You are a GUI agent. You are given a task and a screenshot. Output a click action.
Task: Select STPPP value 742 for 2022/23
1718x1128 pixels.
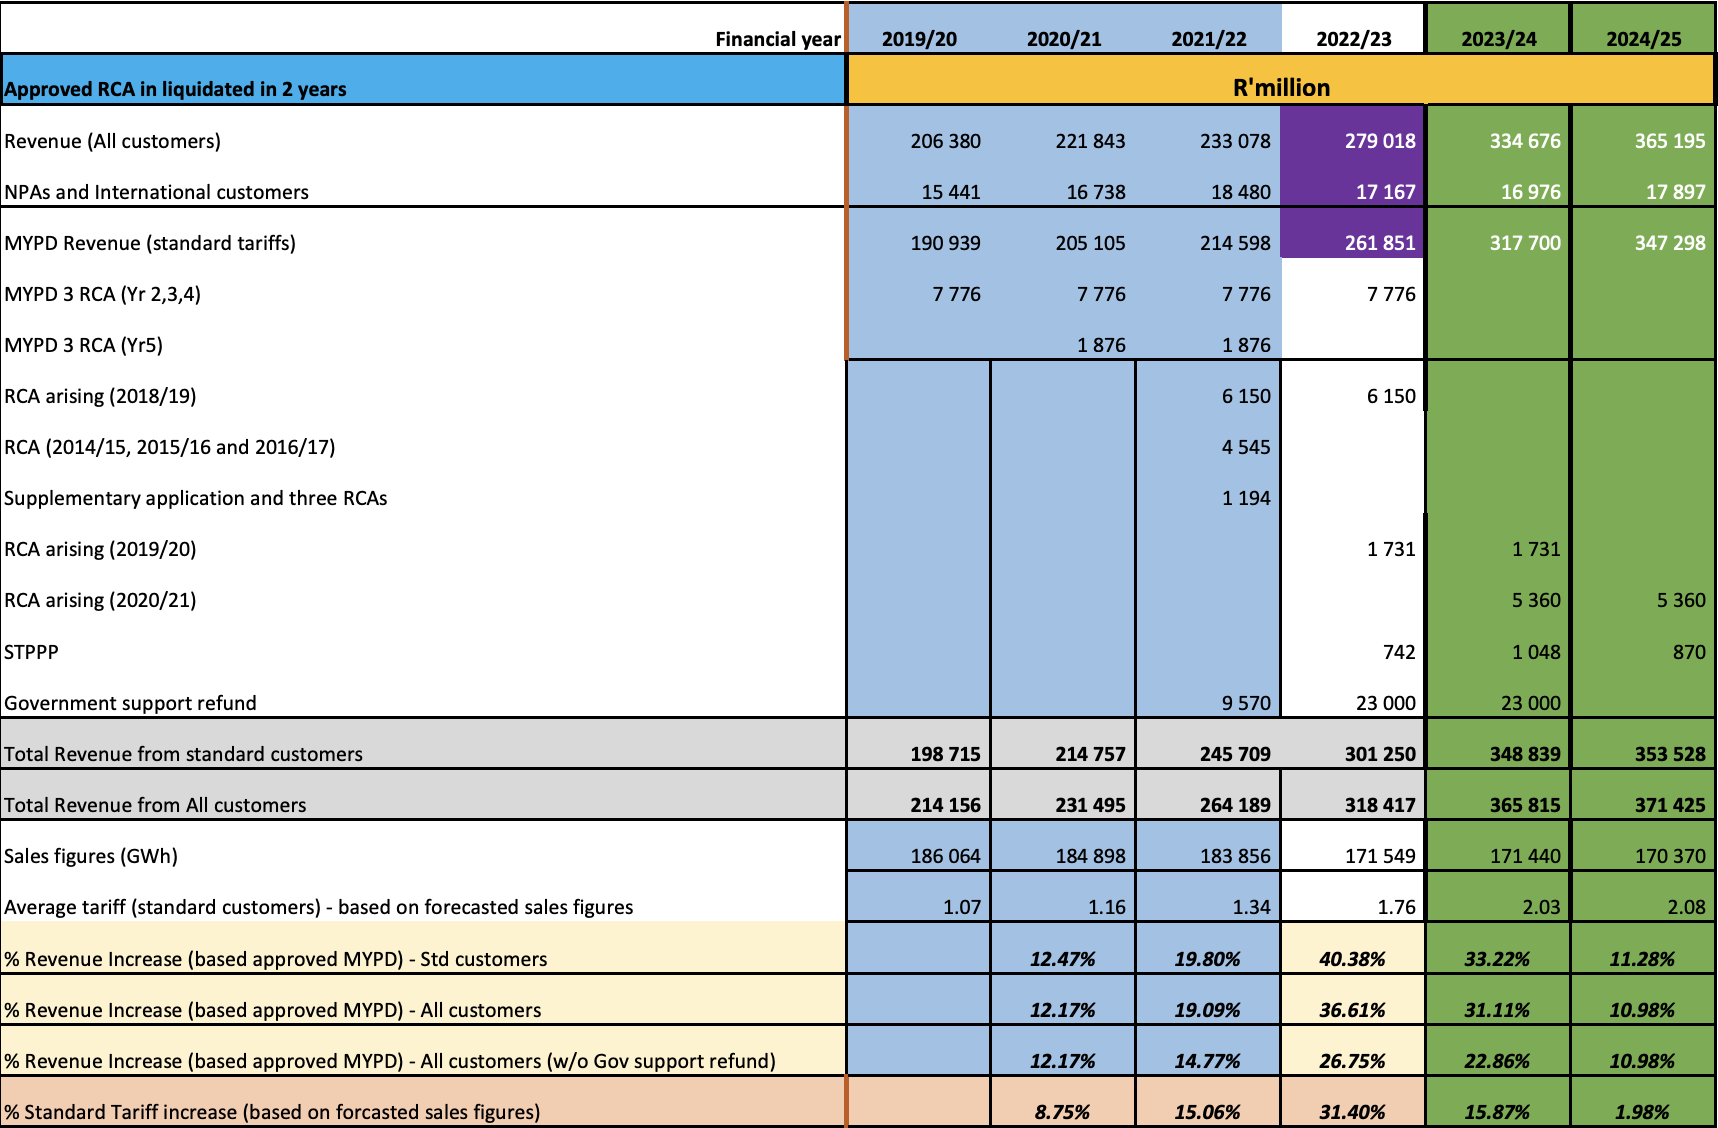coord(1398,652)
